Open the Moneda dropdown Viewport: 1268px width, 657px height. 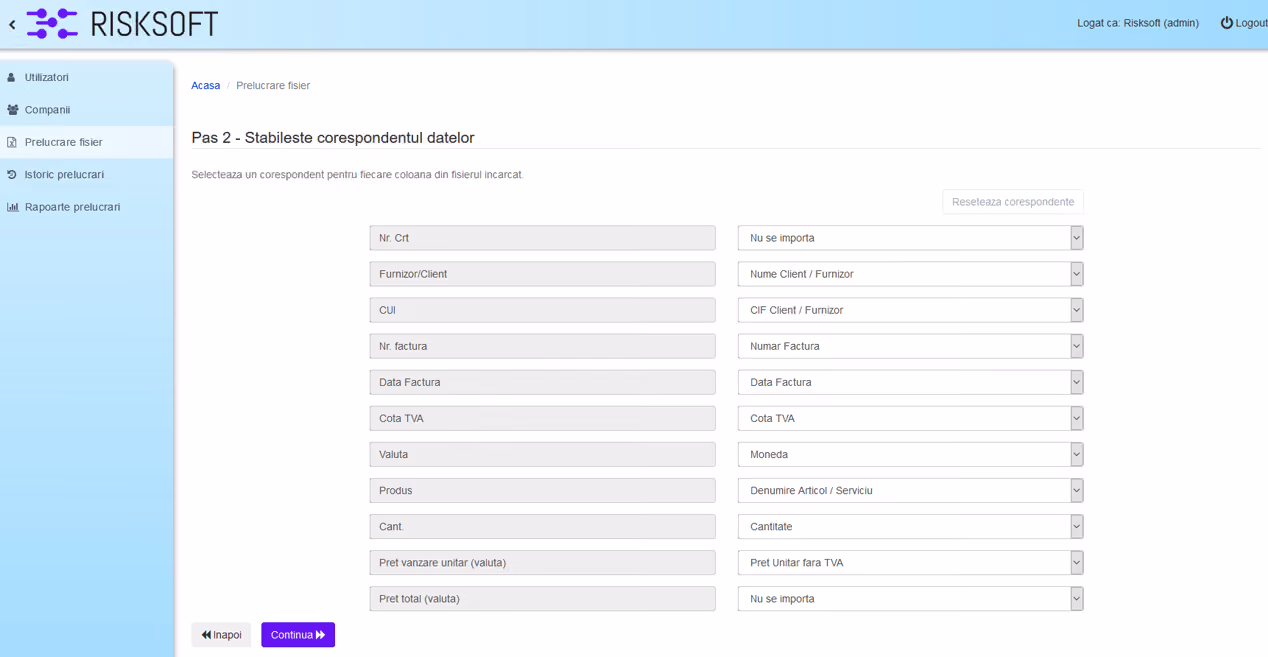(x=910, y=454)
